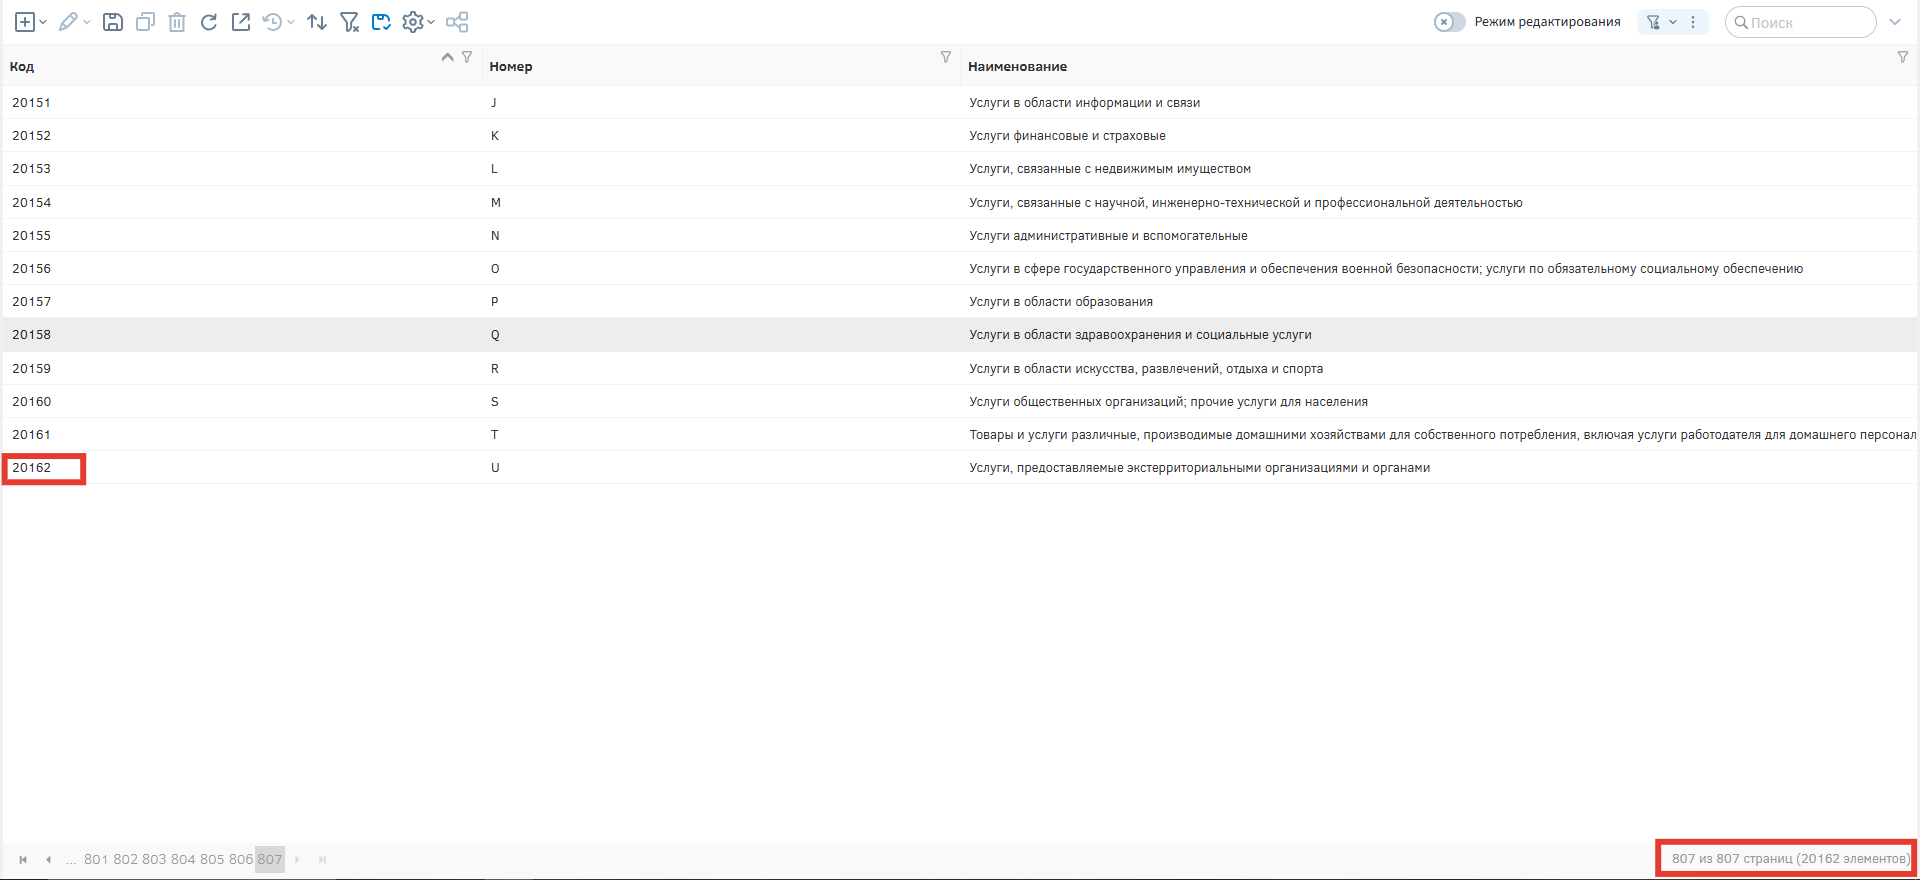This screenshot has width=1920, height=880.
Task: Select the row Услуги финансовые и страховые
Action: coord(960,136)
